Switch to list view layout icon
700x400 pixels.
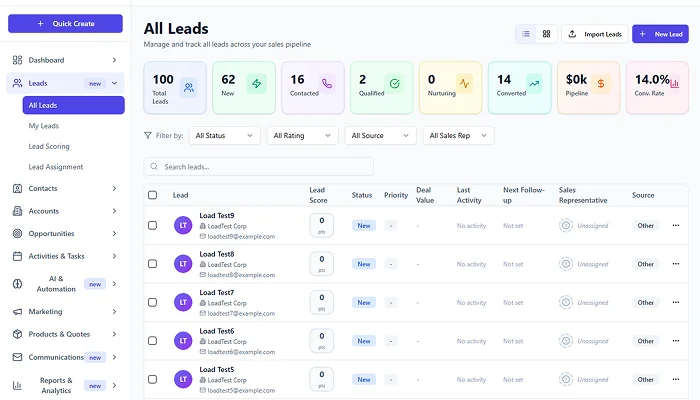526,34
